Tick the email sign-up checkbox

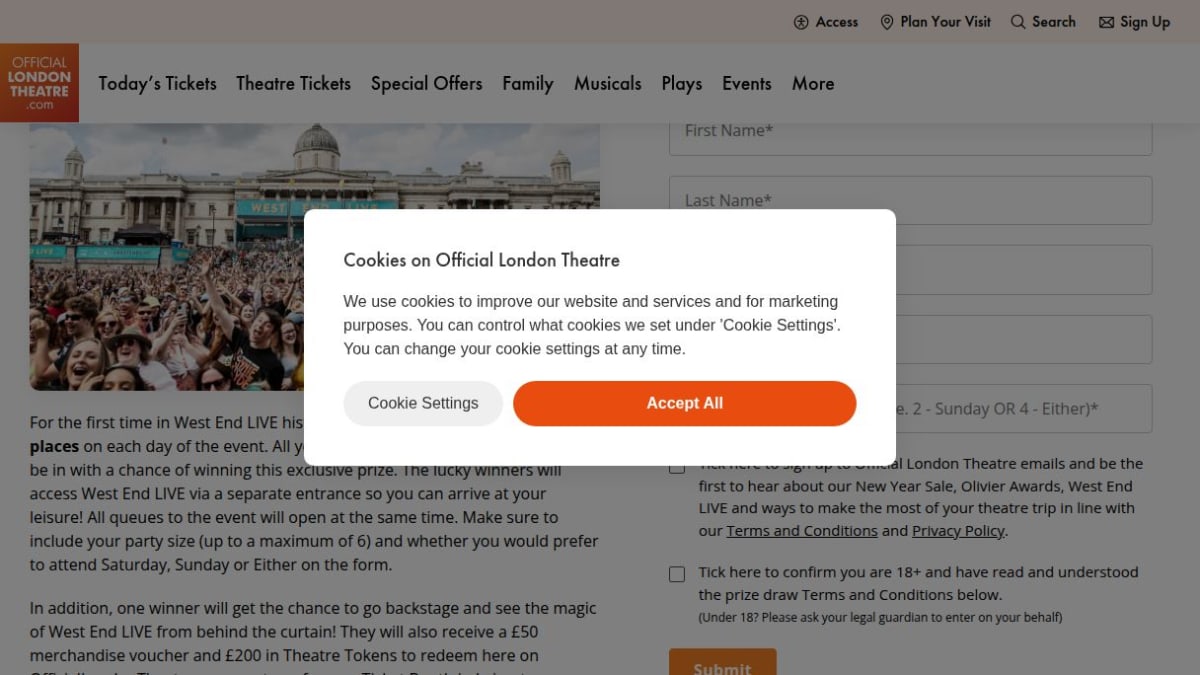click(677, 467)
